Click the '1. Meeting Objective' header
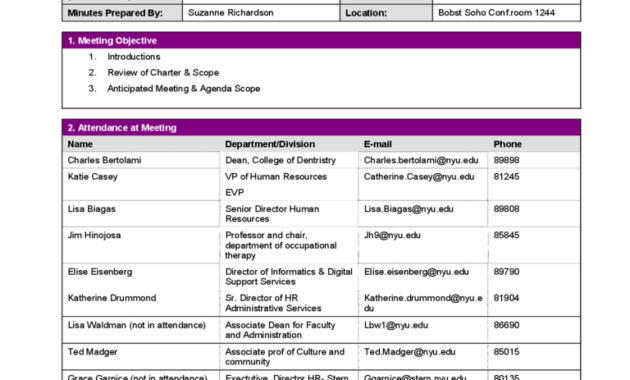Viewport: 630px width, 380px height. (x=321, y=41)
